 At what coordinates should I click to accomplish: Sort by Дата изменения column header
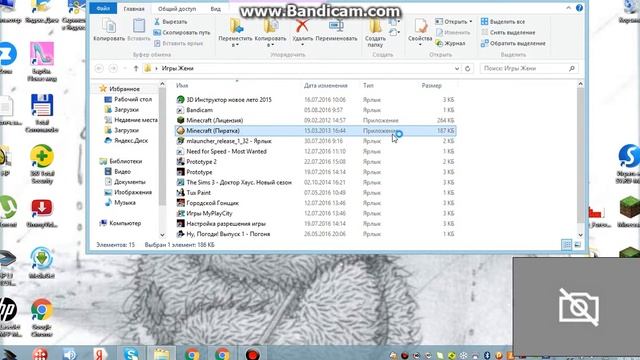[325, 86]
